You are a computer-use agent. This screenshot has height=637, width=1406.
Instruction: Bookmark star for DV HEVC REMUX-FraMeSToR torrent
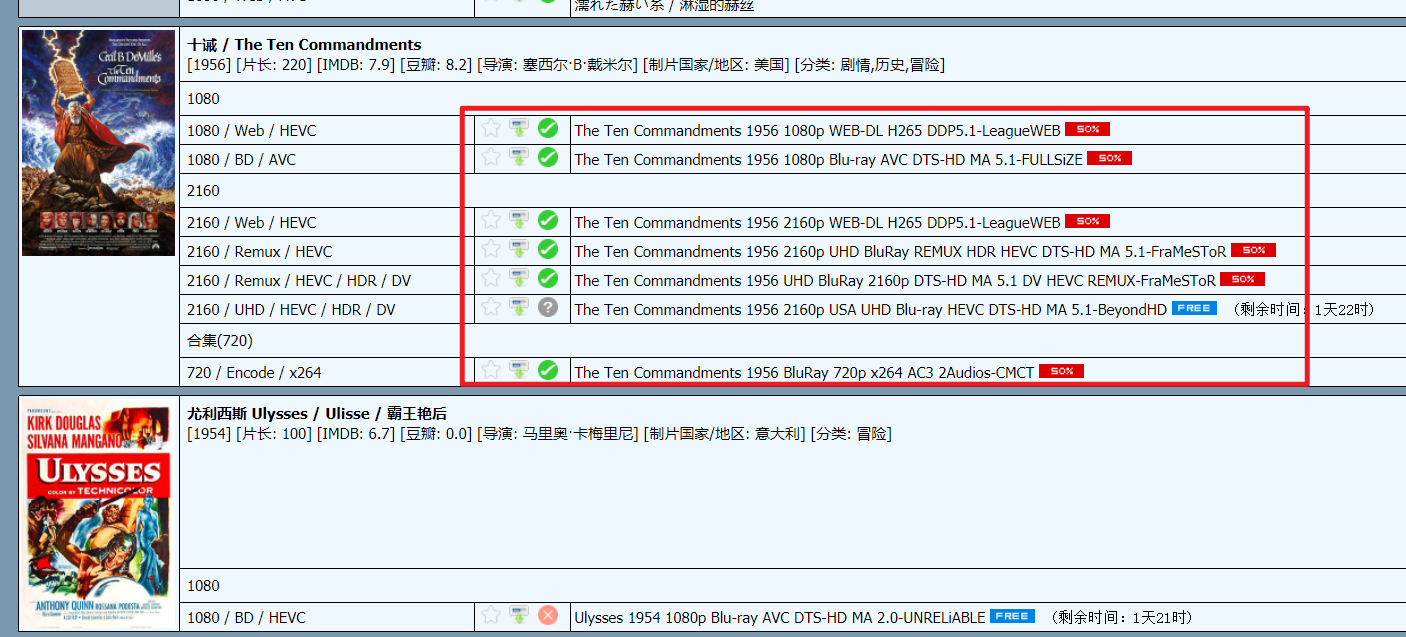coord(490,277)
